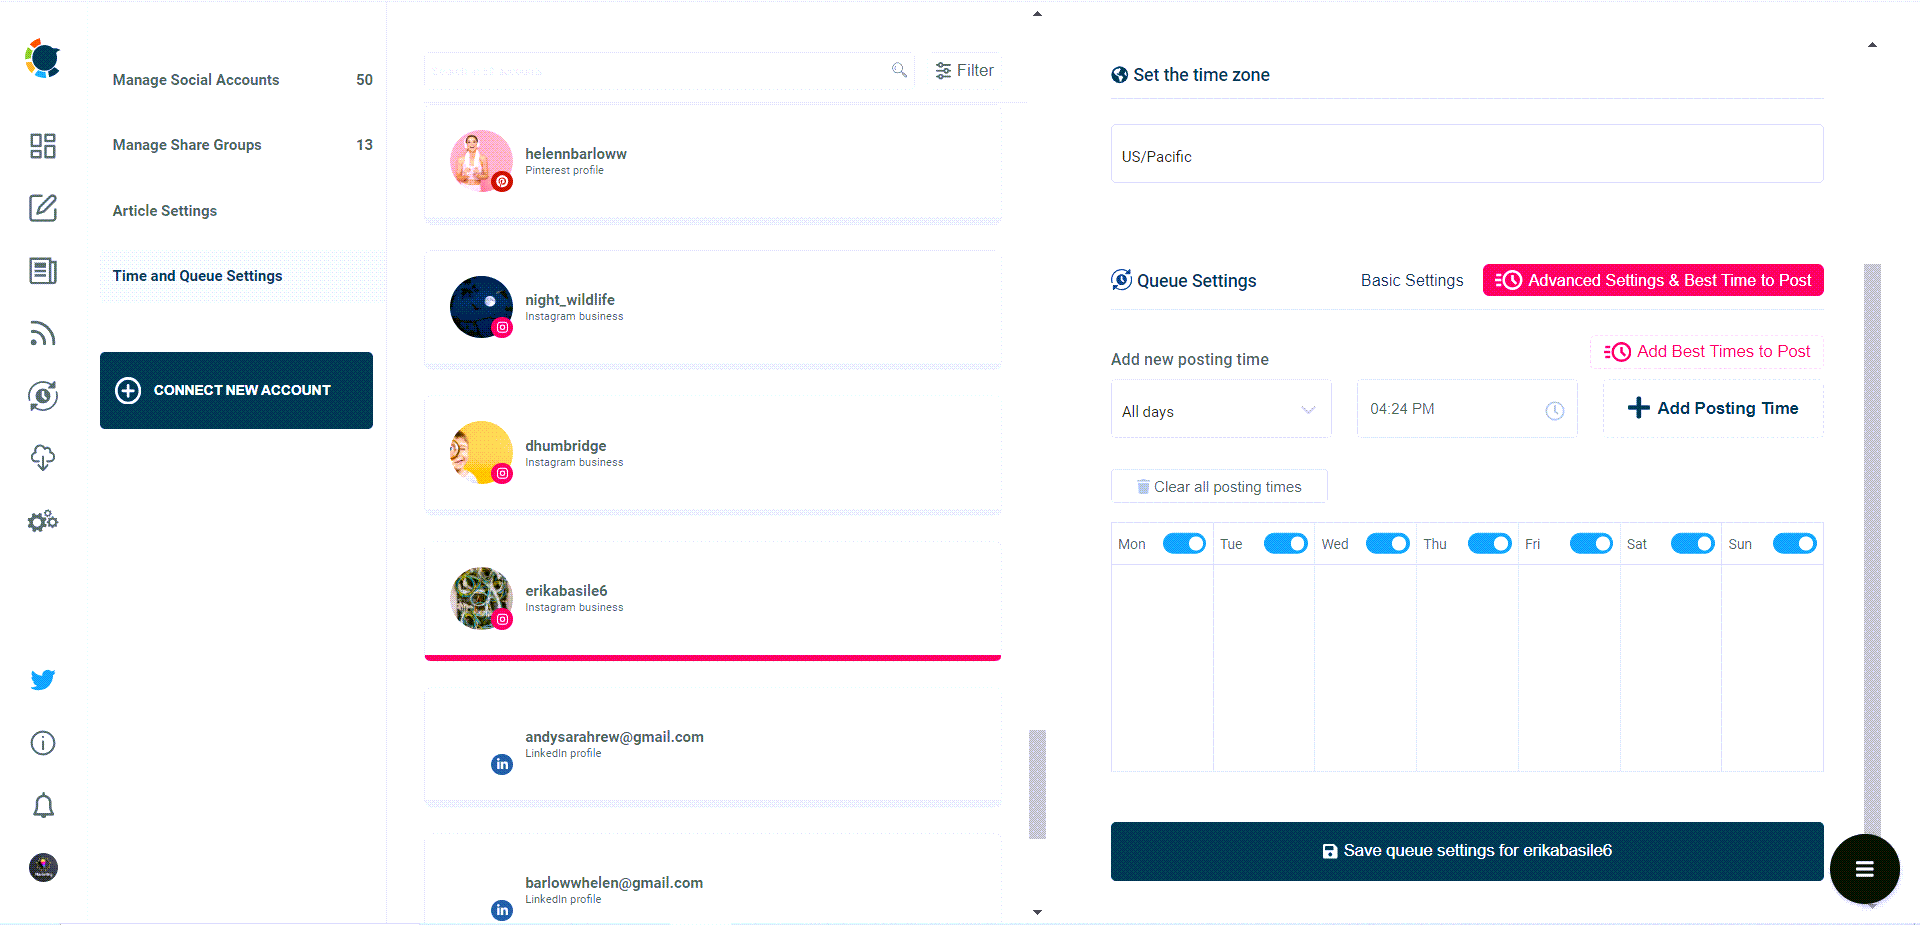Save queue settings for erikabasile6
Screen dimensions: 1920x925
1467,851
